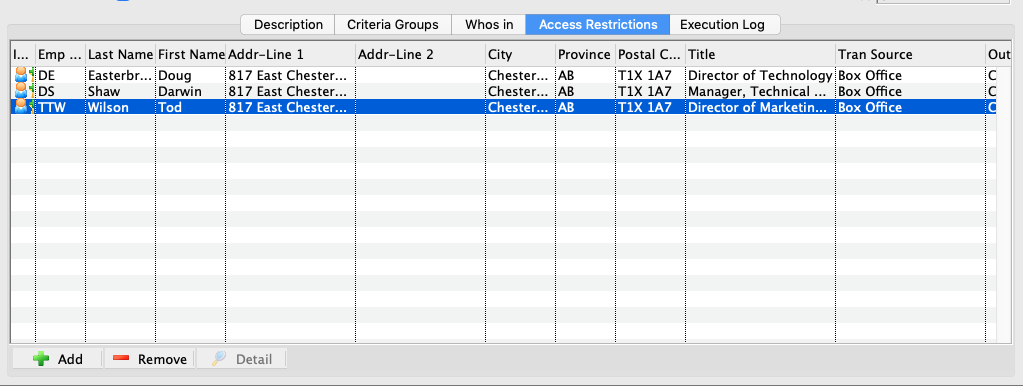Sort by the Last Name column header
The image size is (1023, 387).
121,55
